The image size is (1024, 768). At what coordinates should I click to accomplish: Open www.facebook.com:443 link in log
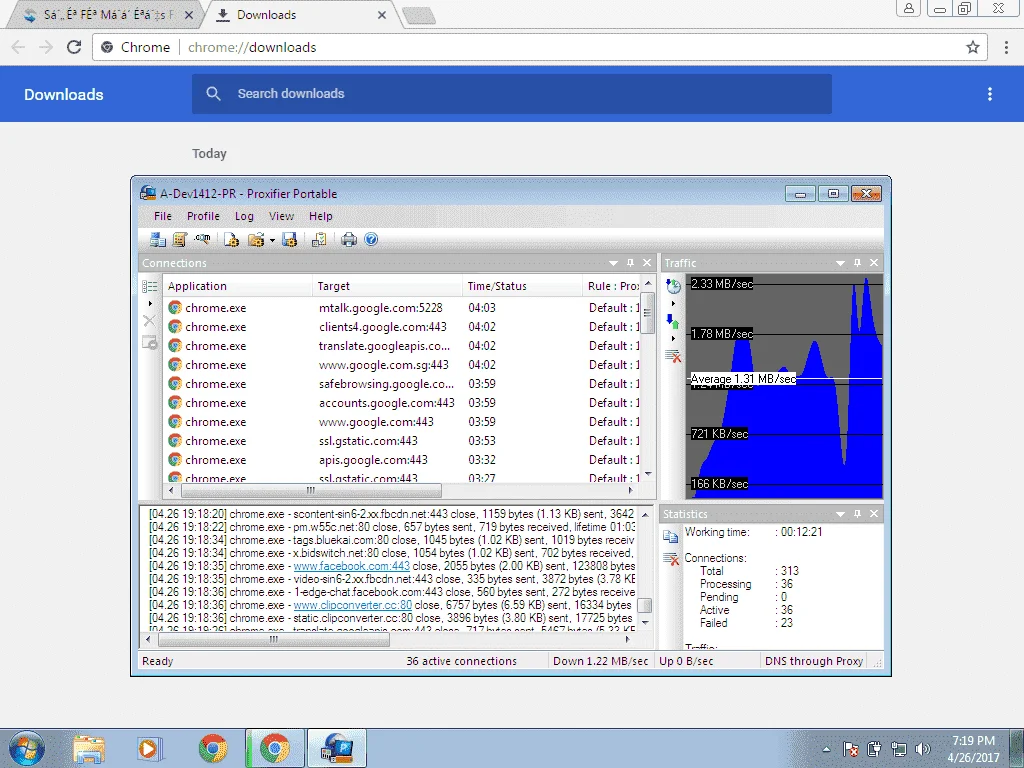[x=351, y=566]
